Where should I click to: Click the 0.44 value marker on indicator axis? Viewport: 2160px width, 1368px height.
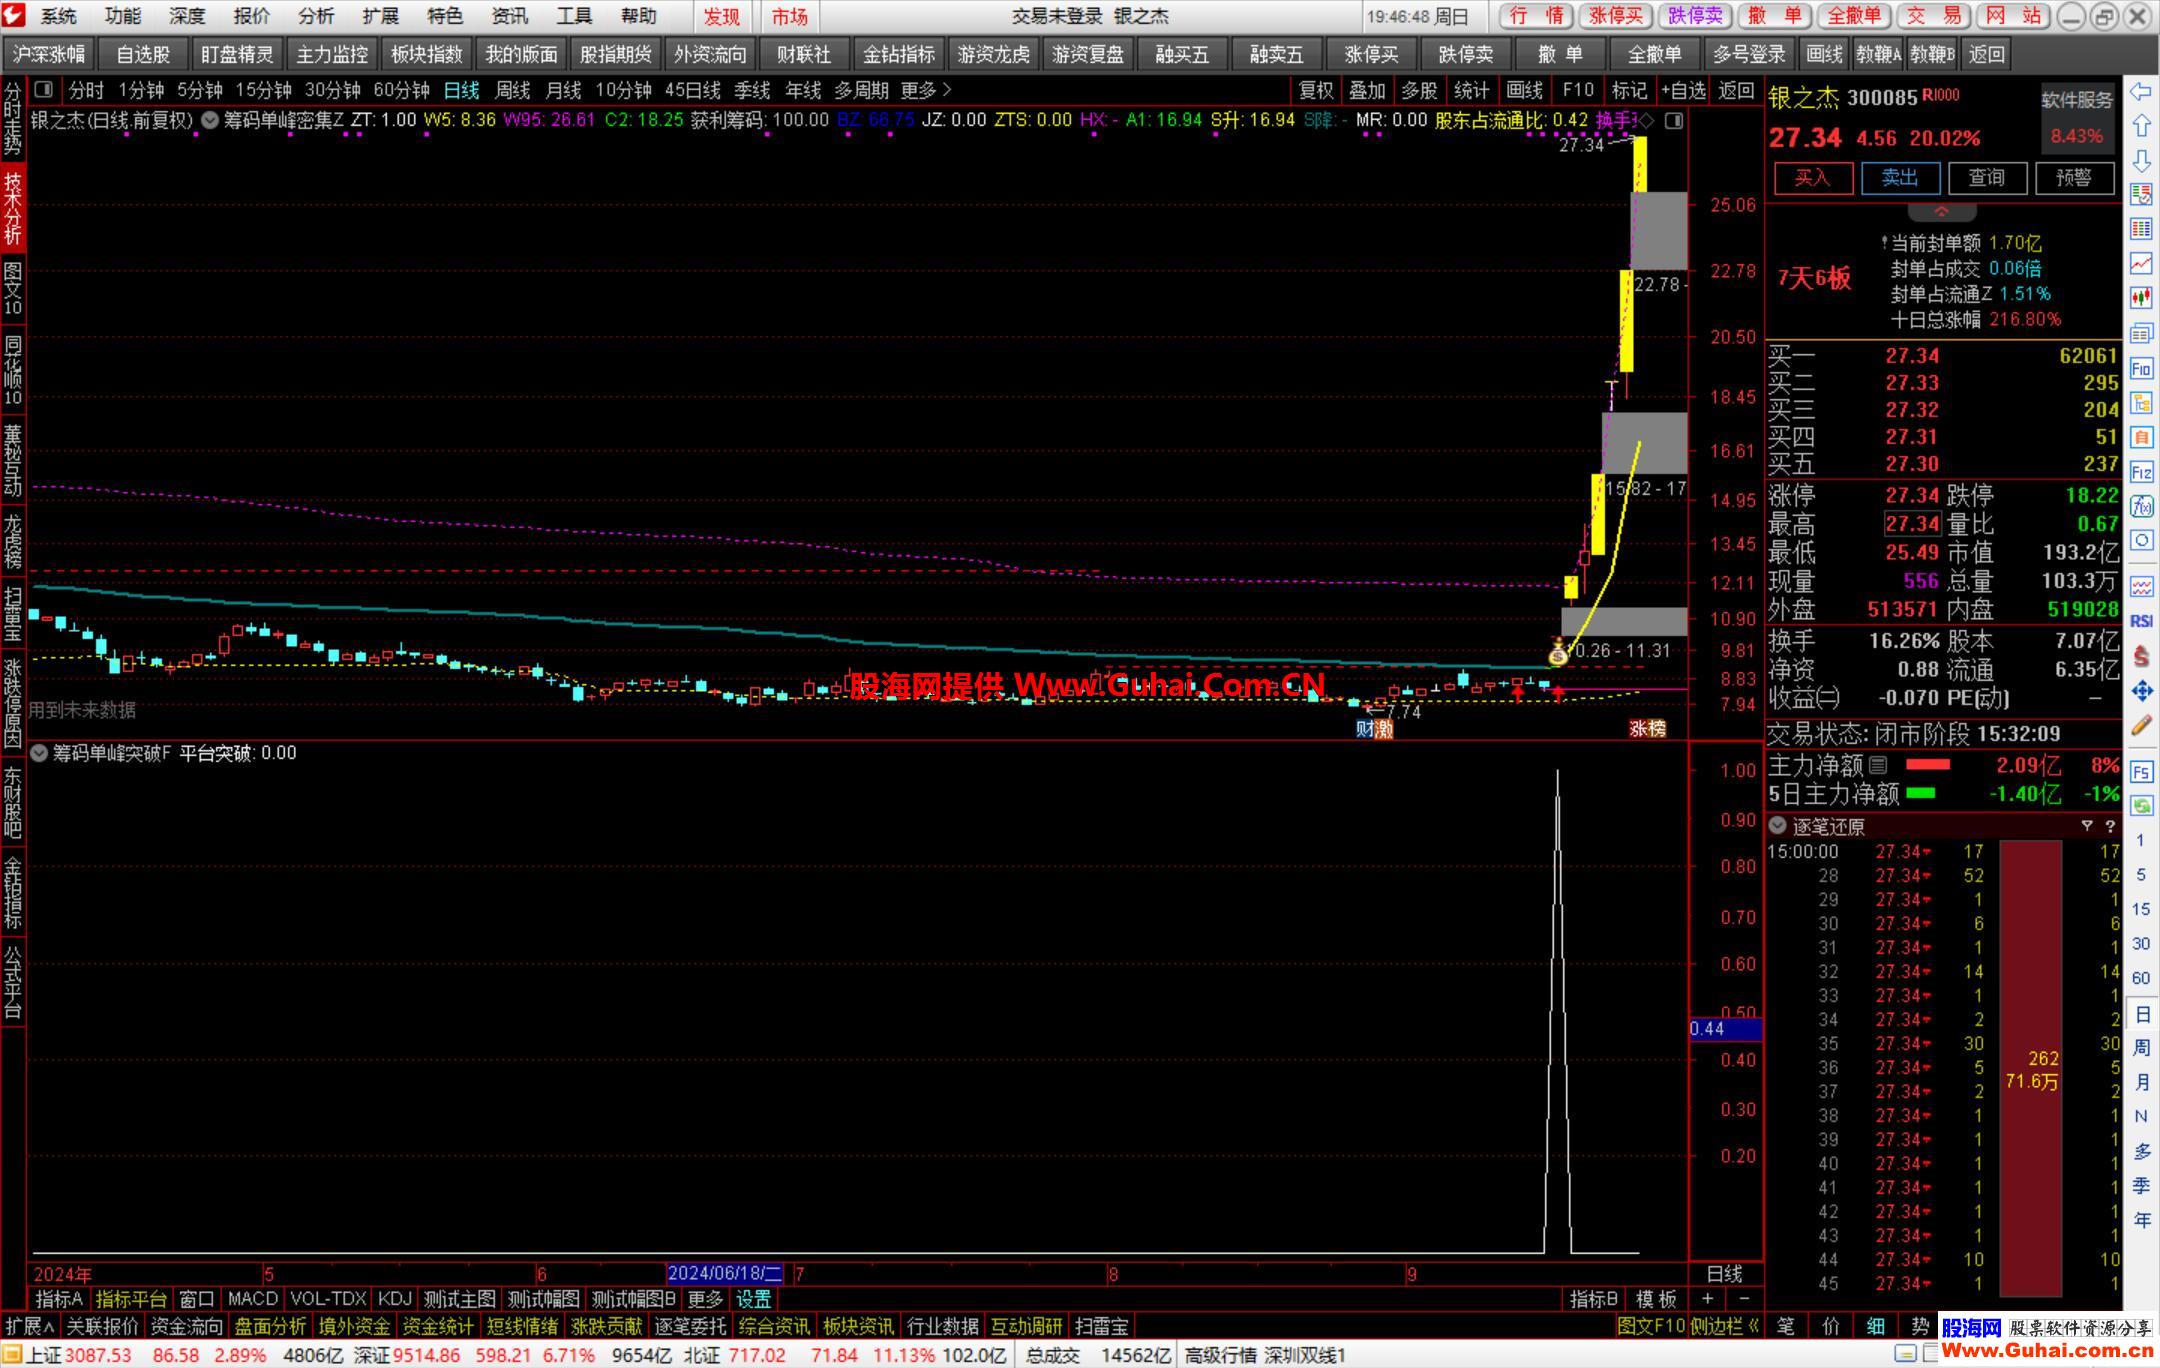[x=1725, y=1029]
